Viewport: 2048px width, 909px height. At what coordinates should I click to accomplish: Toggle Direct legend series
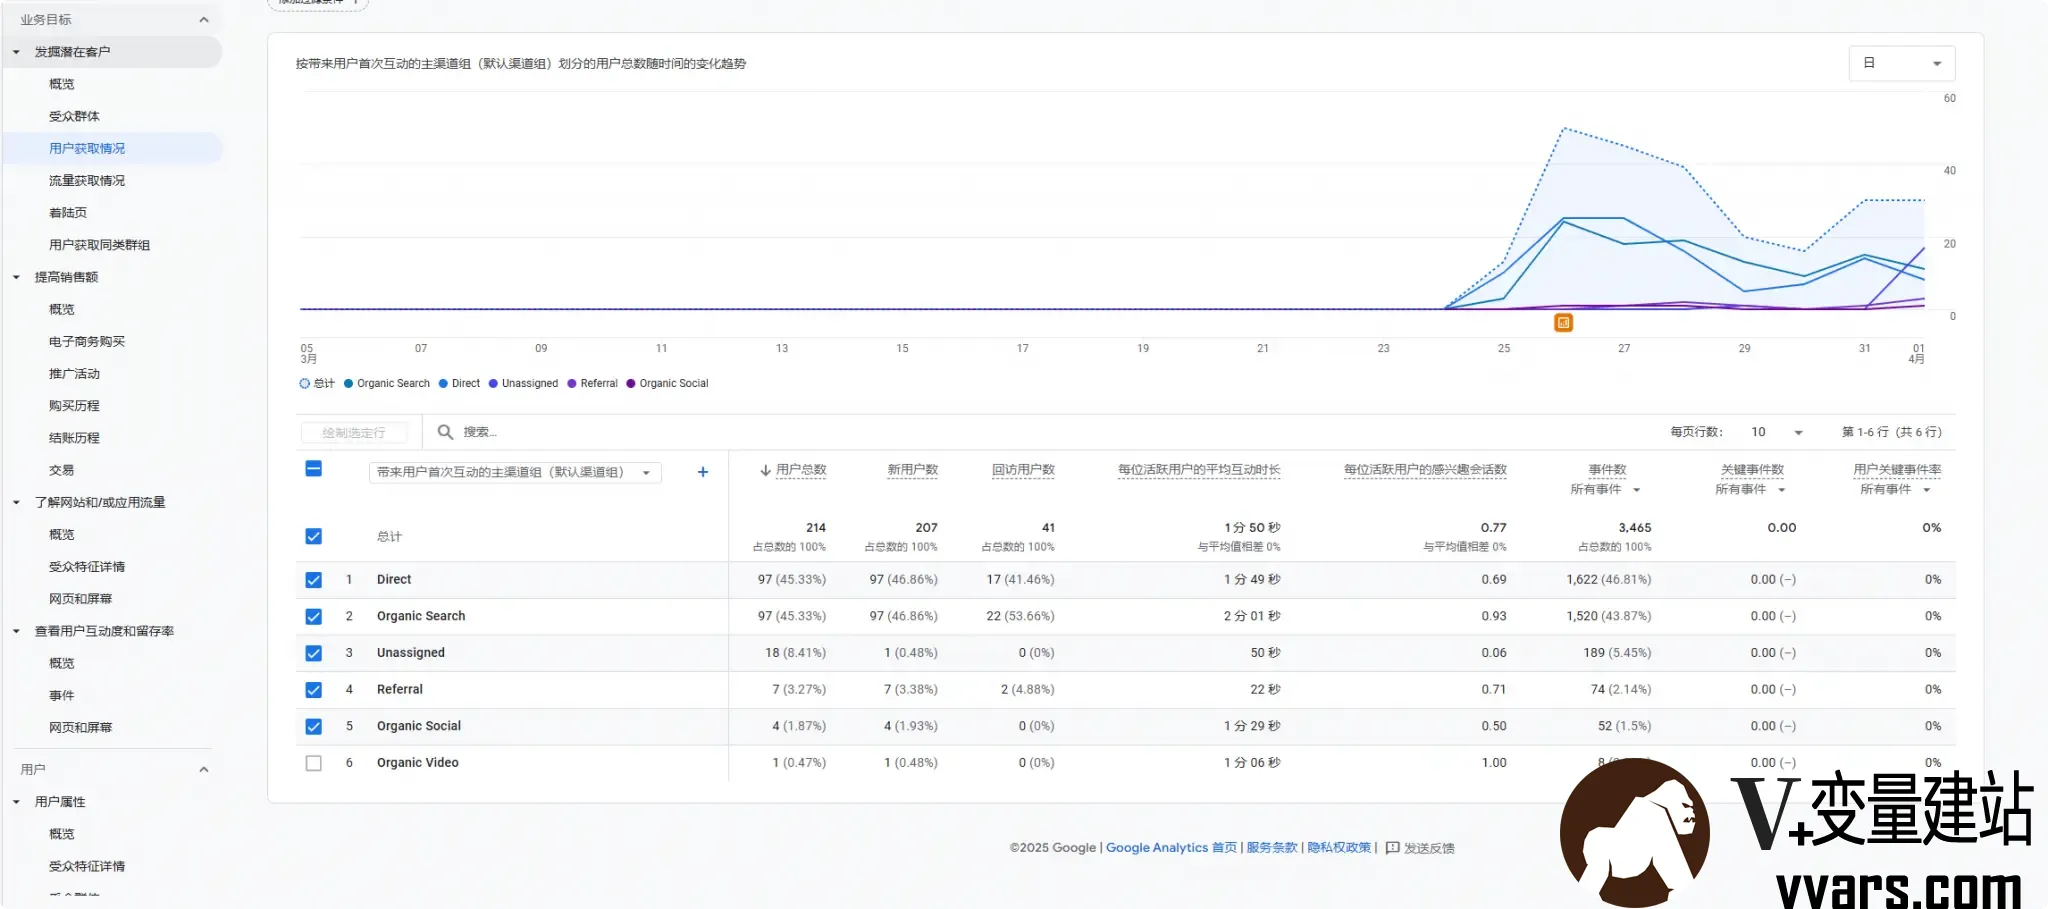(459, 383)
